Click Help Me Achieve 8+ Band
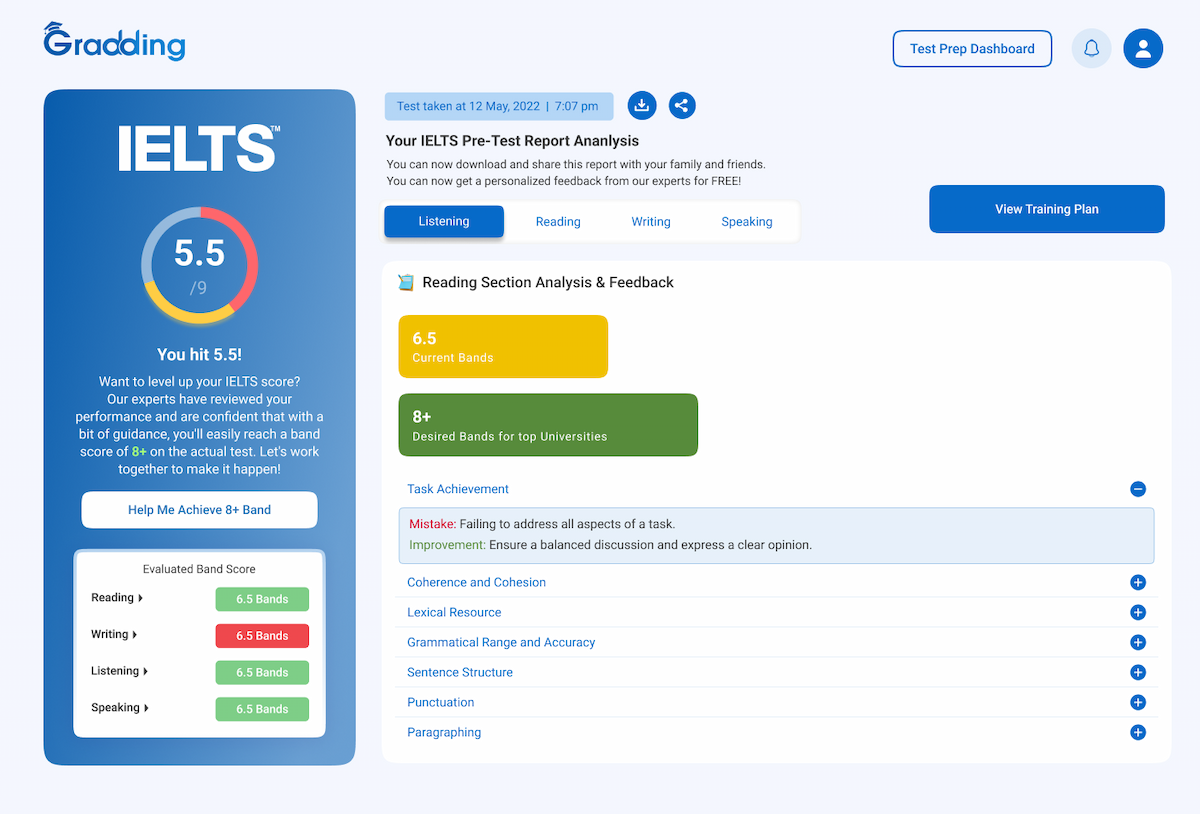This screenshot has width=1200, height=814. point(199,510)
